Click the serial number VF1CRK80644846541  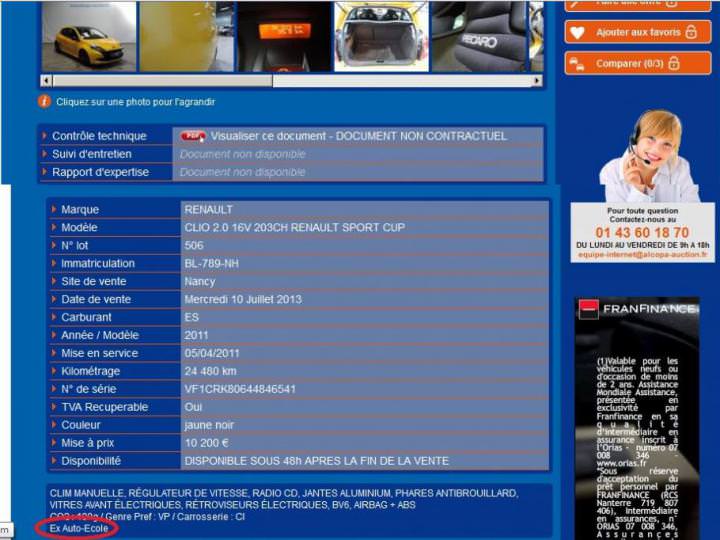coord(240,389)
